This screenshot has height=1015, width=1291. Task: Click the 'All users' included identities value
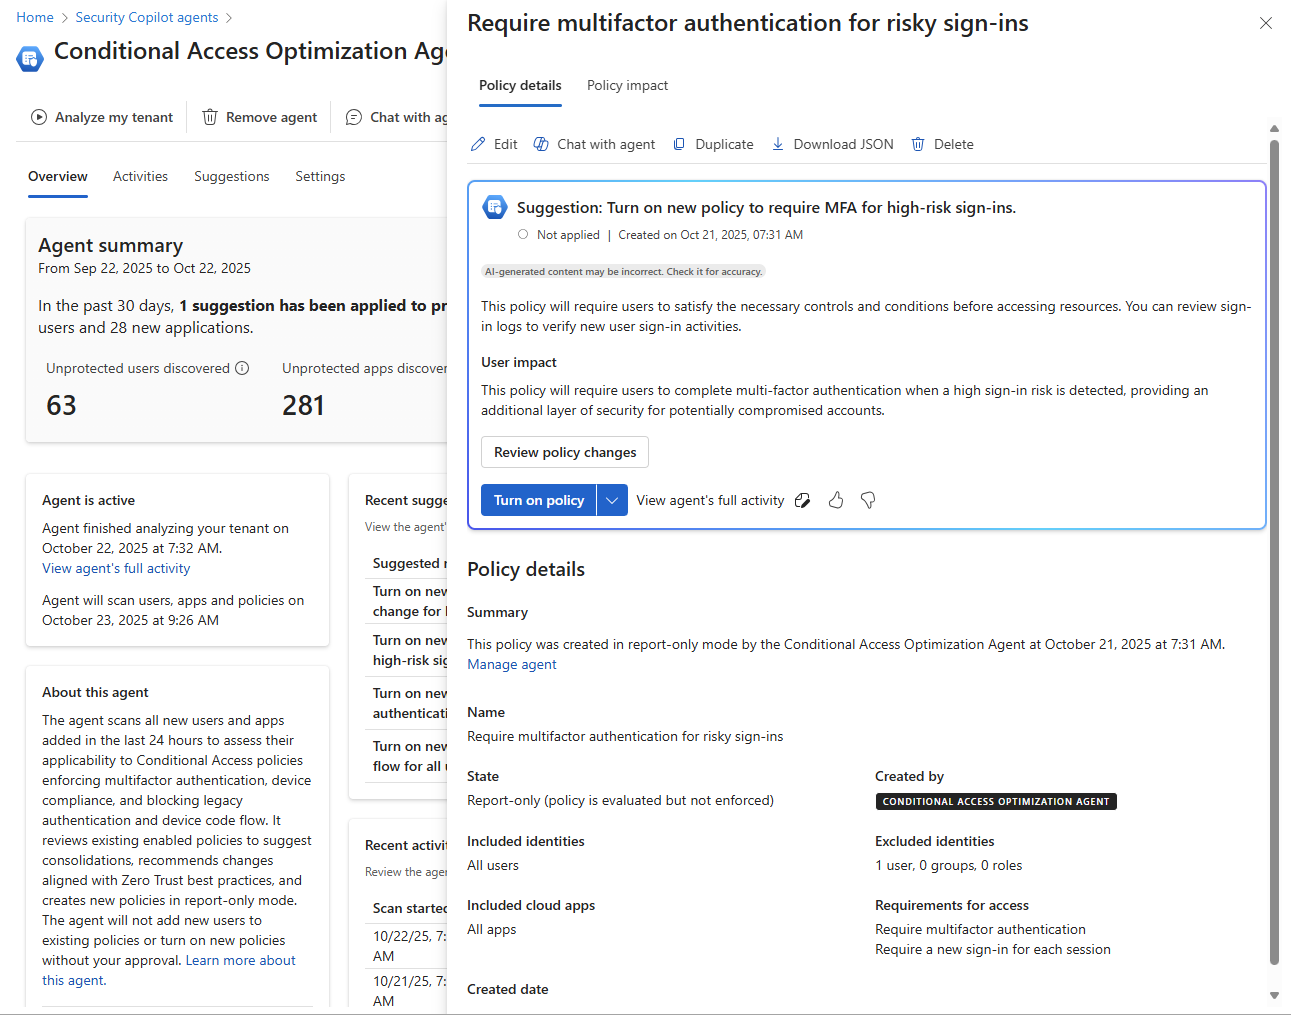tap(493, 865)
